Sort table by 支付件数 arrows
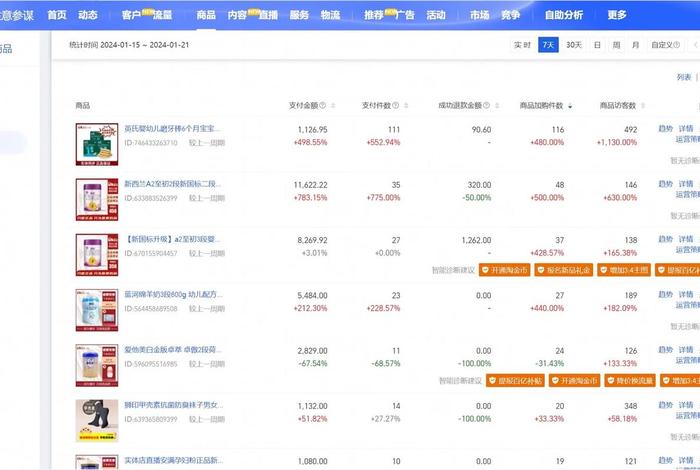 click(x=406, y=106)
